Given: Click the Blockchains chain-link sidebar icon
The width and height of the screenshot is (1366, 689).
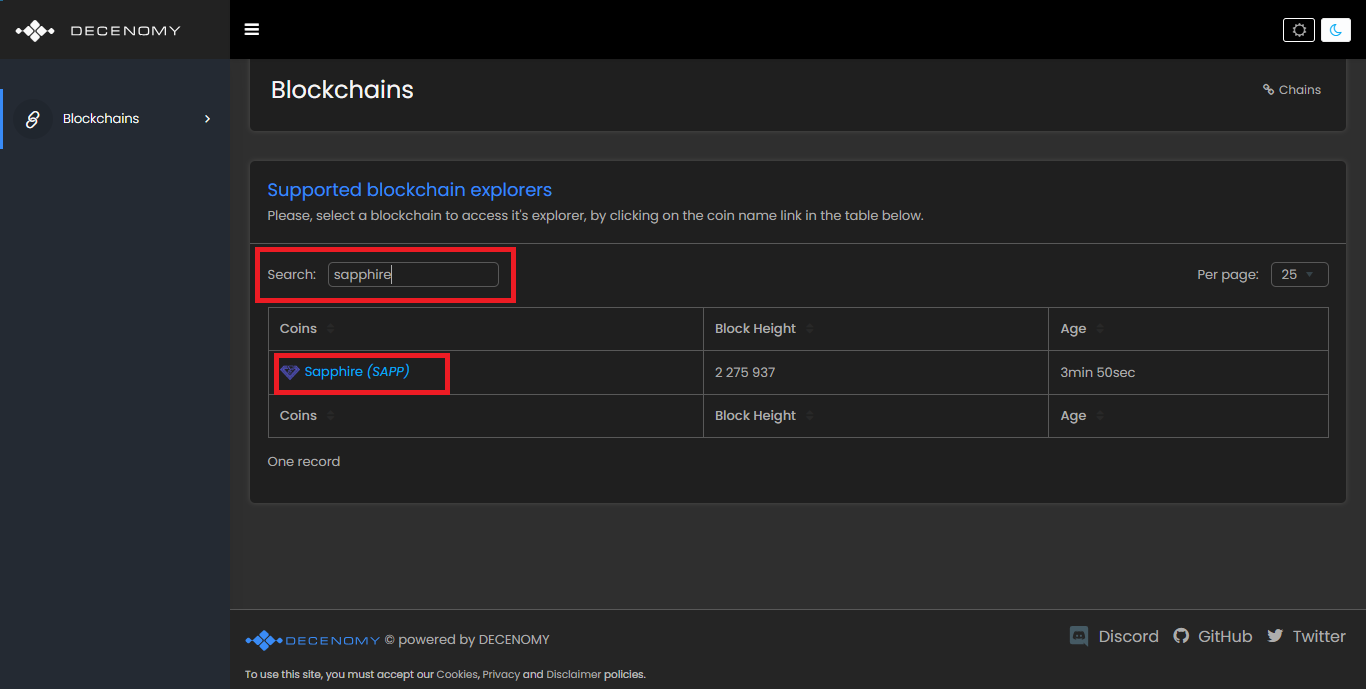Looking at the screenshot, I should pos(32,119).
